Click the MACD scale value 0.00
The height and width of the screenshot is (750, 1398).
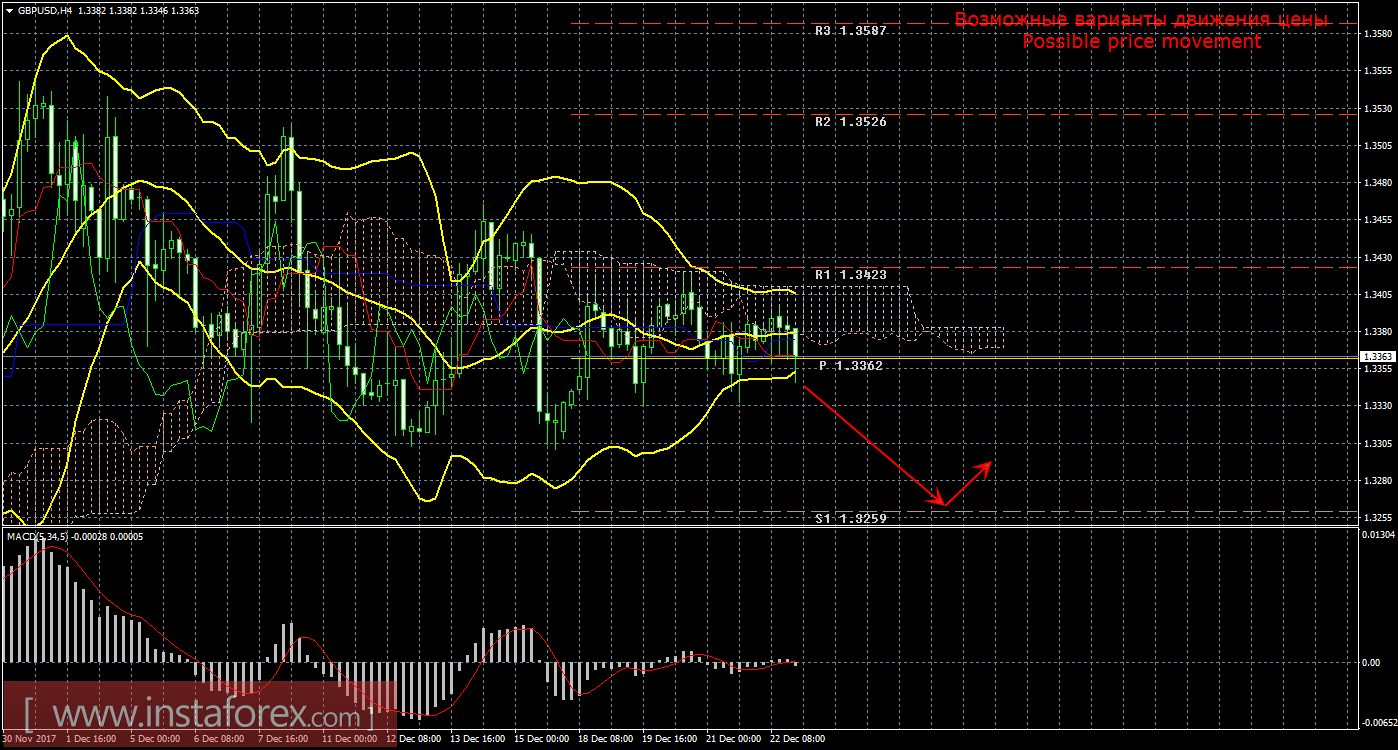point(1371,662)
